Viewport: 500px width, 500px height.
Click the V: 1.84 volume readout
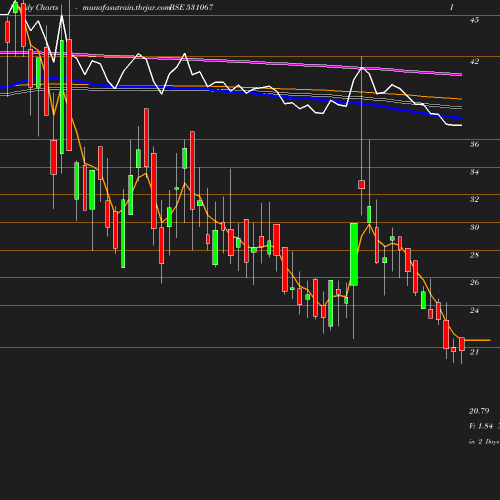(481, 426)
